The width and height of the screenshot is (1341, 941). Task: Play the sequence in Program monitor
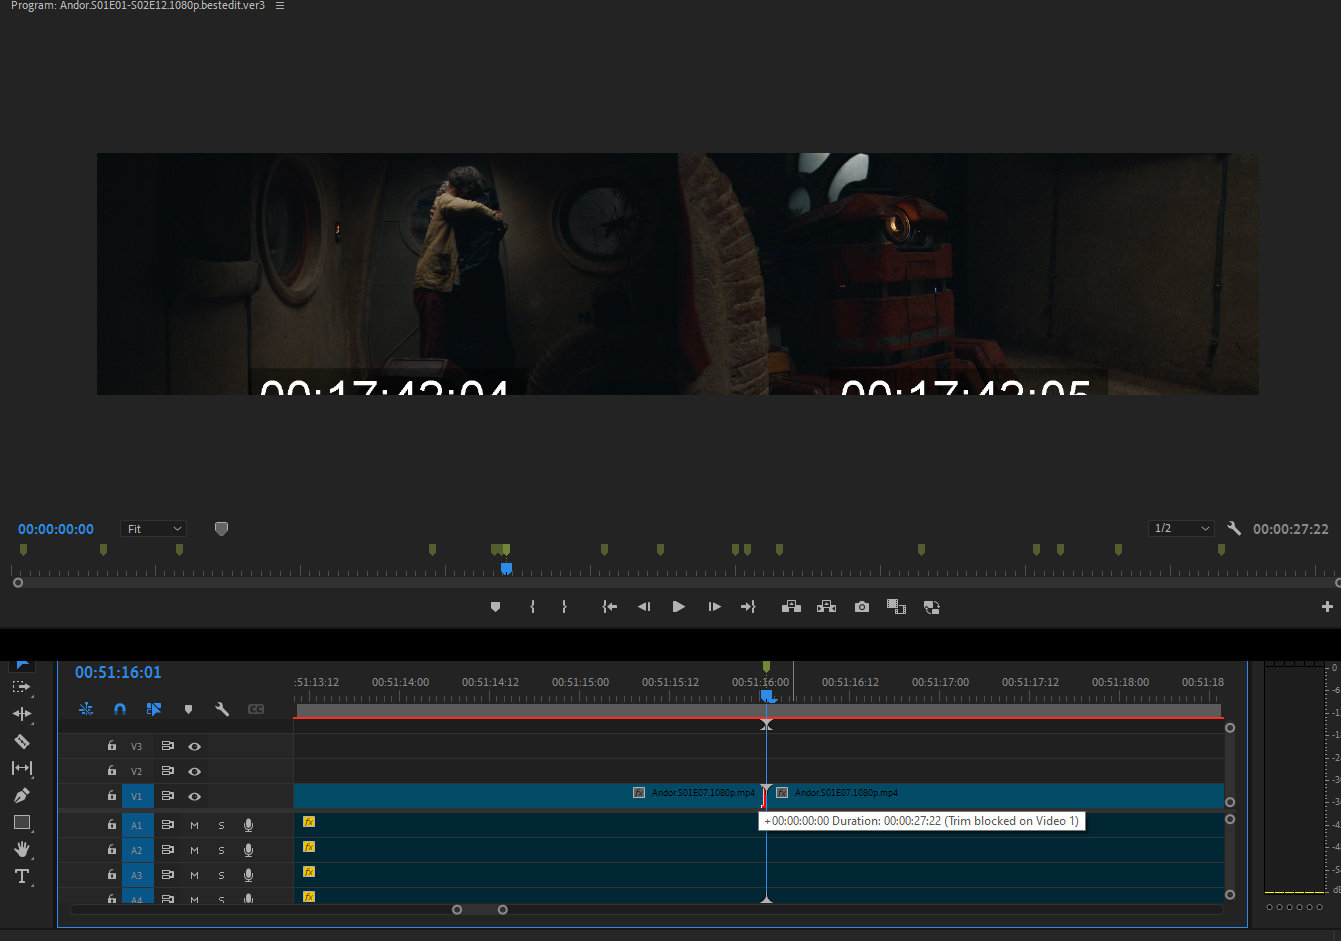coord(679,607)
